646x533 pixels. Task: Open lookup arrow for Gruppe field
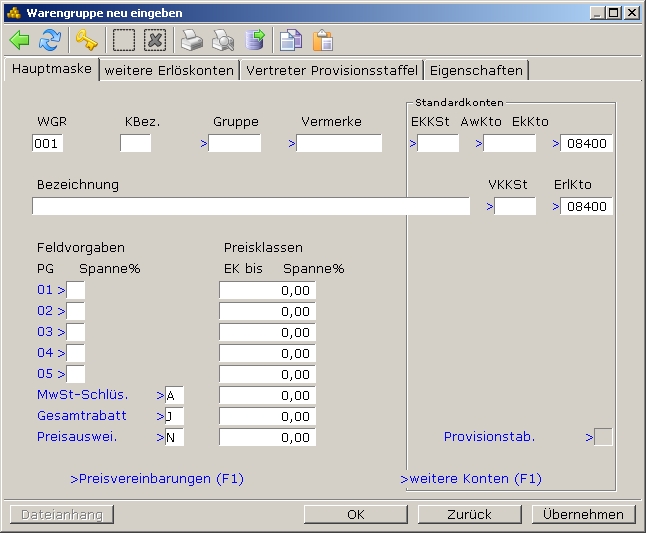[204, 144]
